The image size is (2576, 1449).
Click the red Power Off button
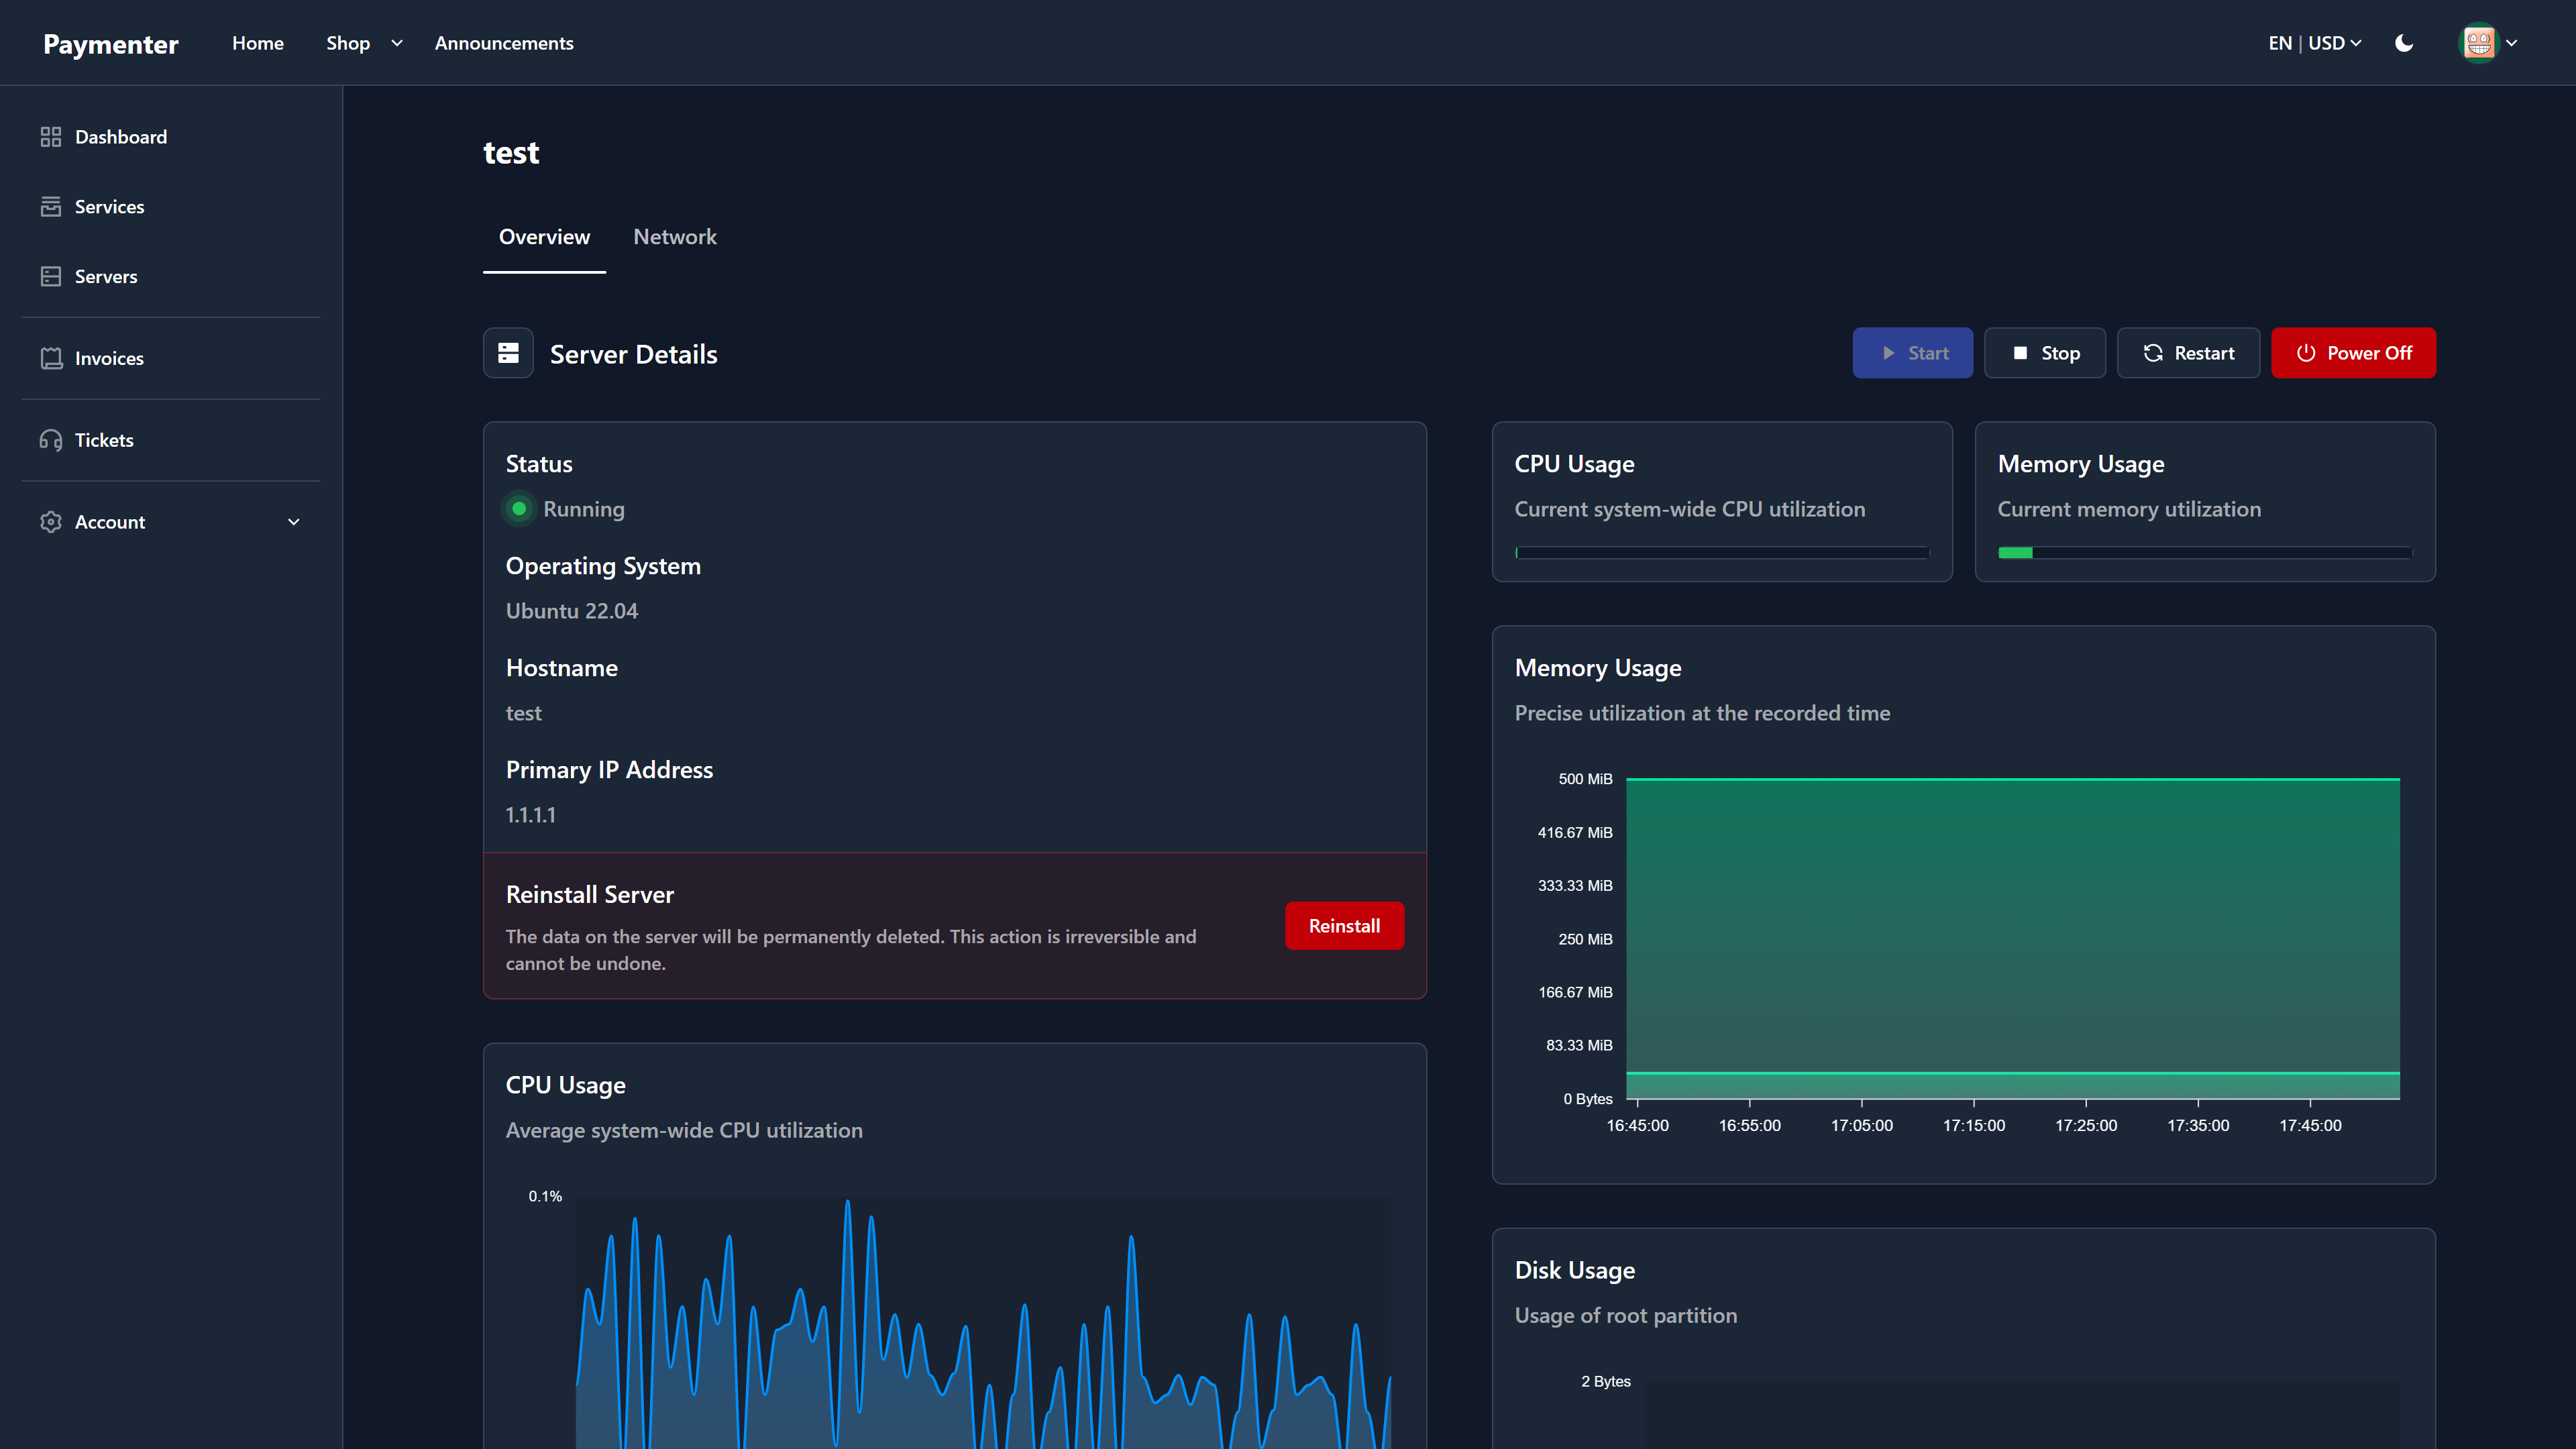pyautogui.click(x=2353, y=353)
